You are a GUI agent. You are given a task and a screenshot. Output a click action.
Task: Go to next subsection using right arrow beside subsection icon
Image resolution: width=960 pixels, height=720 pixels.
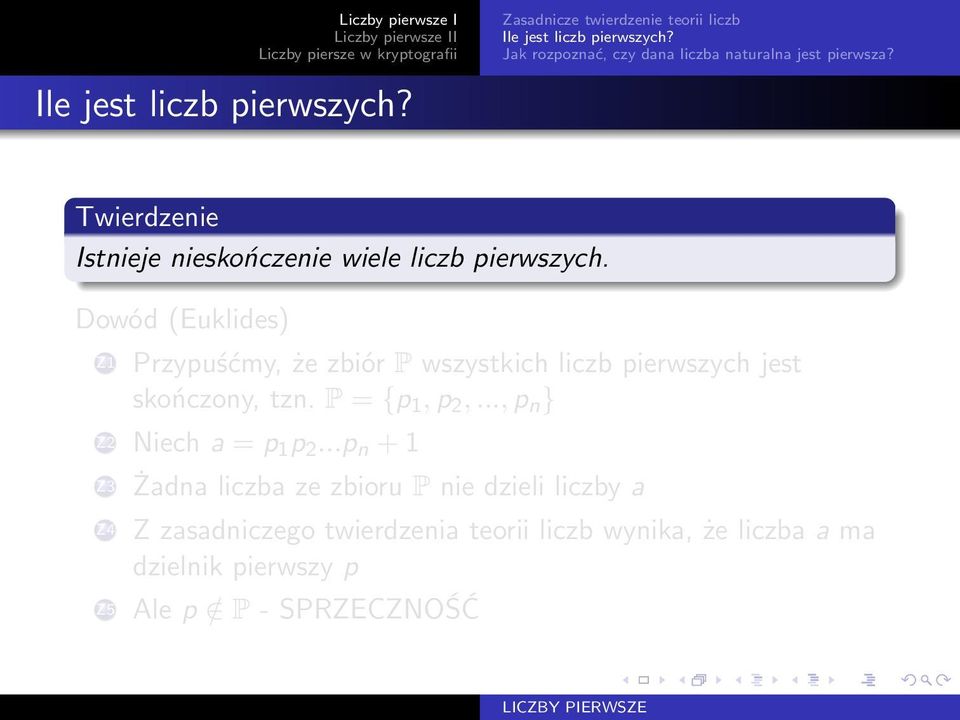[x=775, y=680]
